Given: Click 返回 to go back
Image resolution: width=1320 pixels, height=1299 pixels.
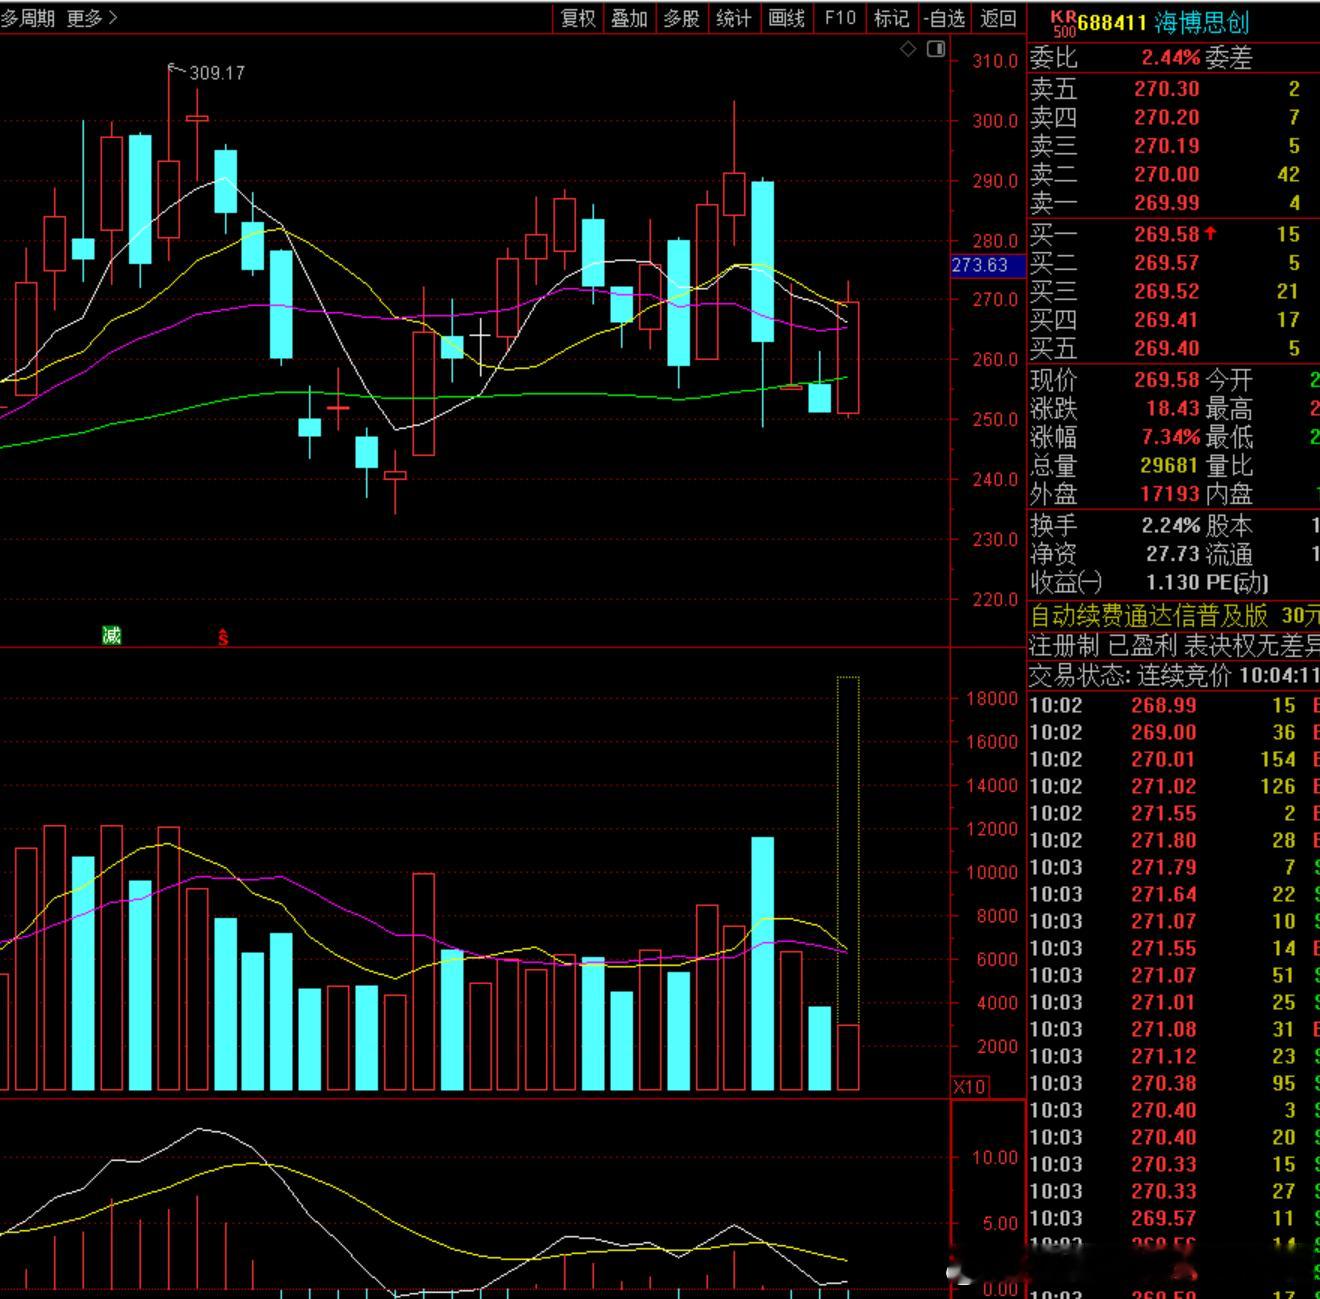Looking at the screenshot, I should (x=998, y=18).
